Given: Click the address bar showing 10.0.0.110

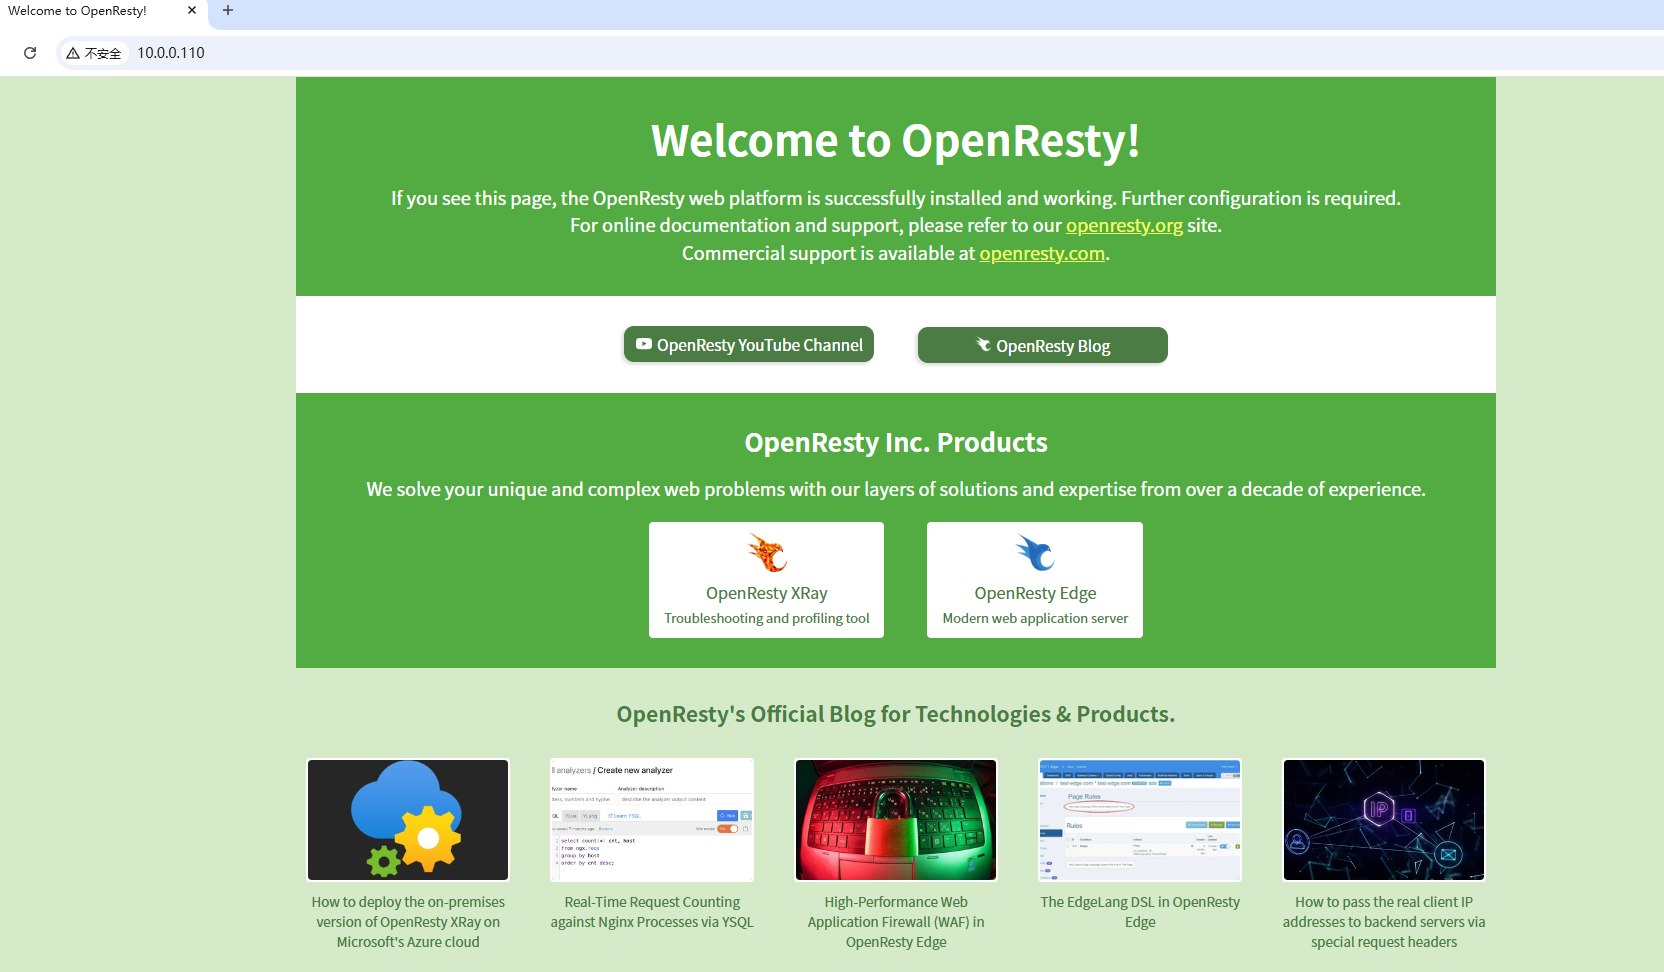Looking at the screenshot, I should click(171, 53).
